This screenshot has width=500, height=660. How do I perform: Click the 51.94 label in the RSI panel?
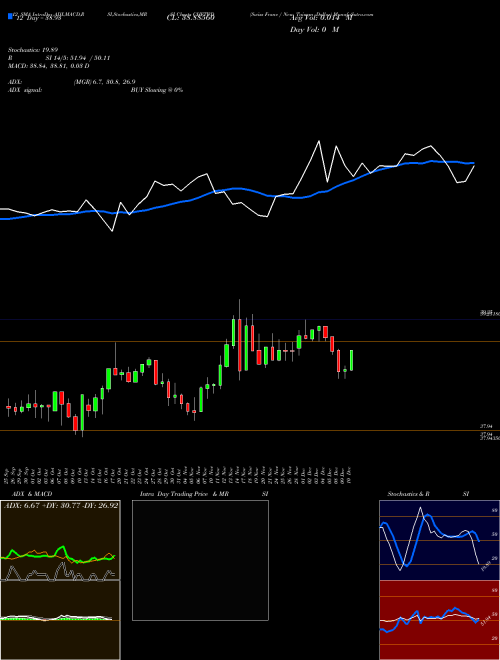[485, 621]
